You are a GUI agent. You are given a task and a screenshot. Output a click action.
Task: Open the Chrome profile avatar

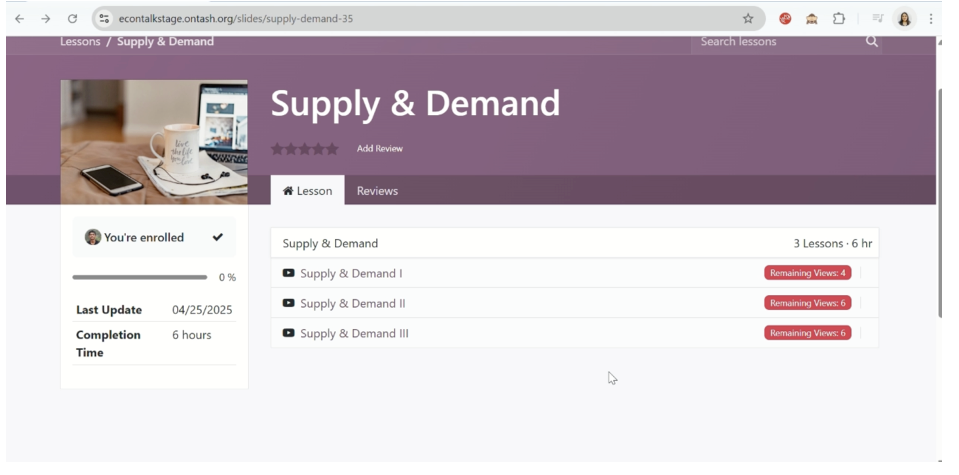(x=904, y=18)
